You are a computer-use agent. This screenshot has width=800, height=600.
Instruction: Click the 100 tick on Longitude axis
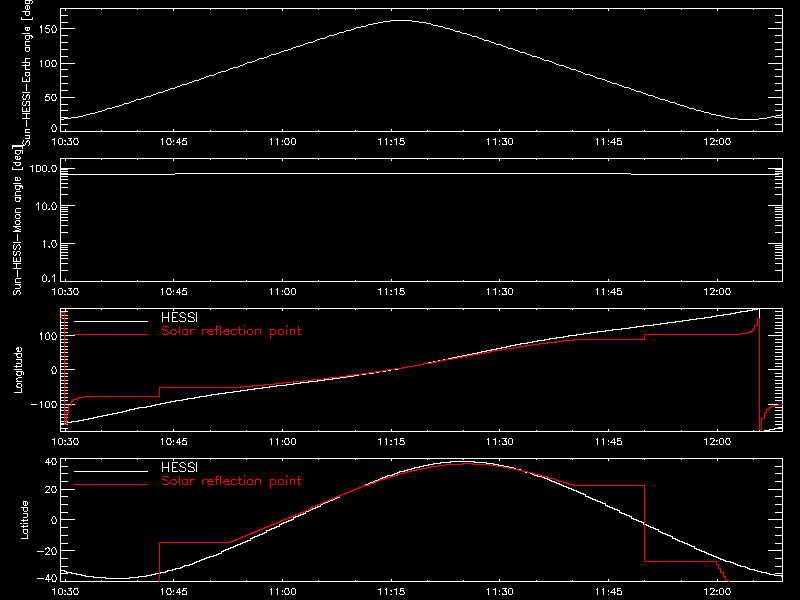[x=47, y=336]
